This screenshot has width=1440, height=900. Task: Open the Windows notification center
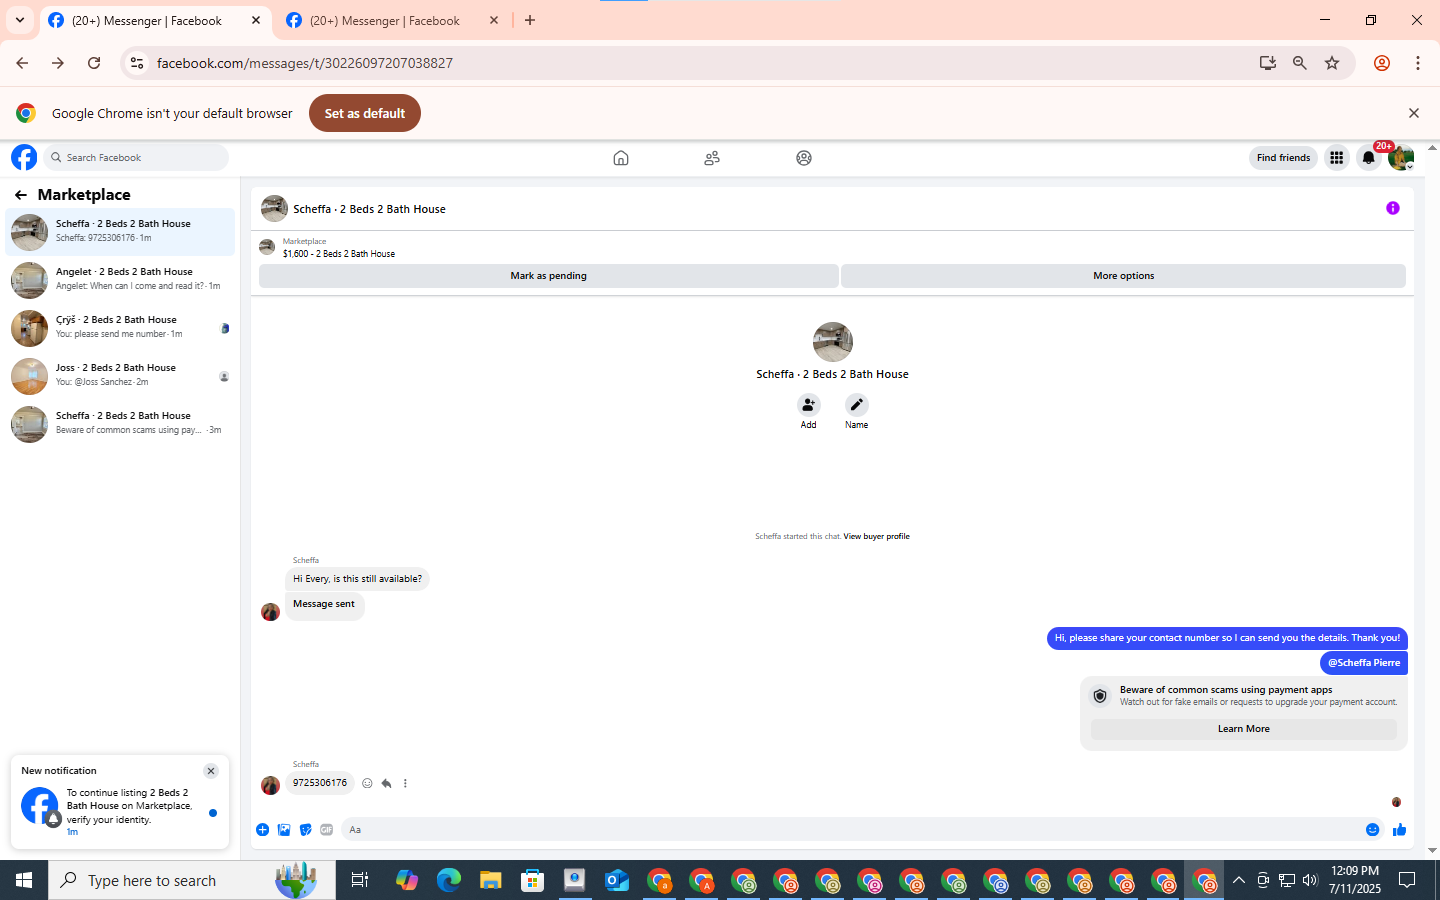coord(1407,880)
